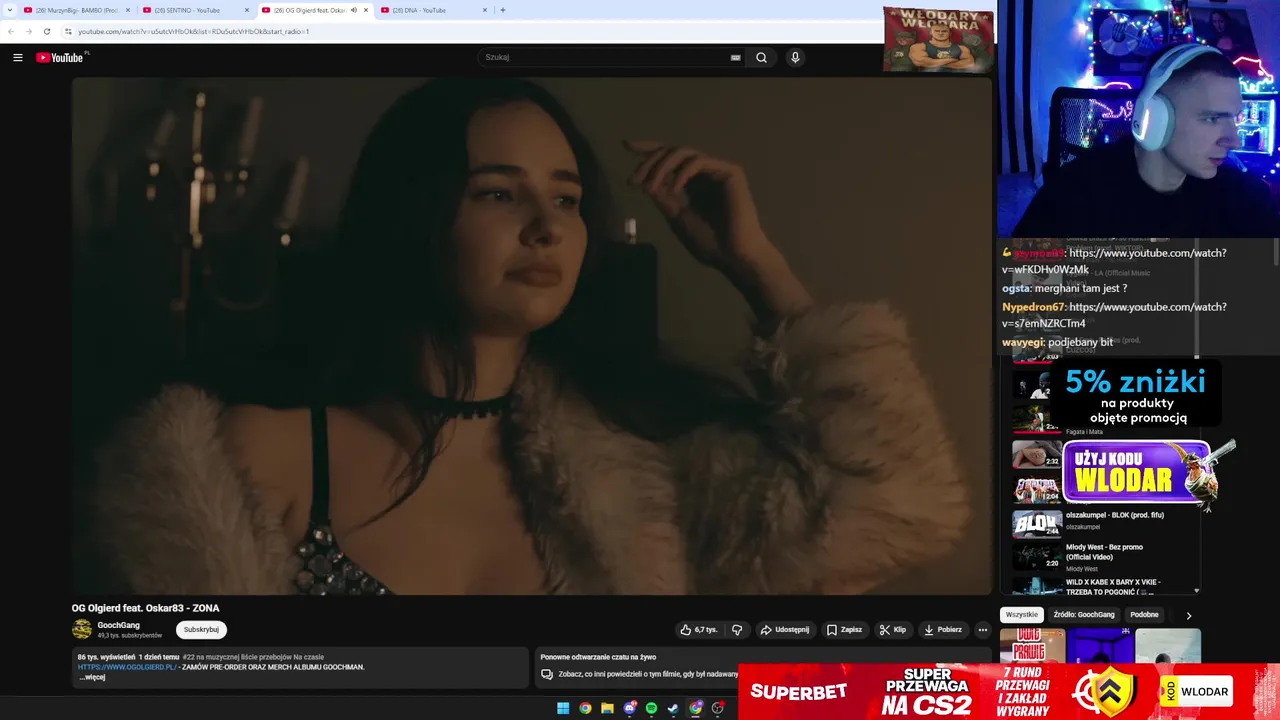Close the DNA tab
The height and width of the screenshot is (720, 1280).
pyautogui.click(x=485, y=10)
